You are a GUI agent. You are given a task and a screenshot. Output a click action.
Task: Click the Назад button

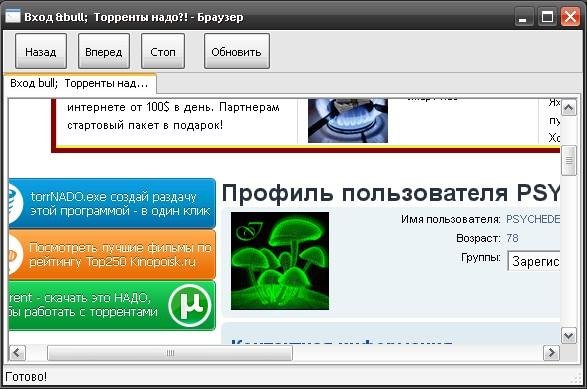(x=41, y=51)
